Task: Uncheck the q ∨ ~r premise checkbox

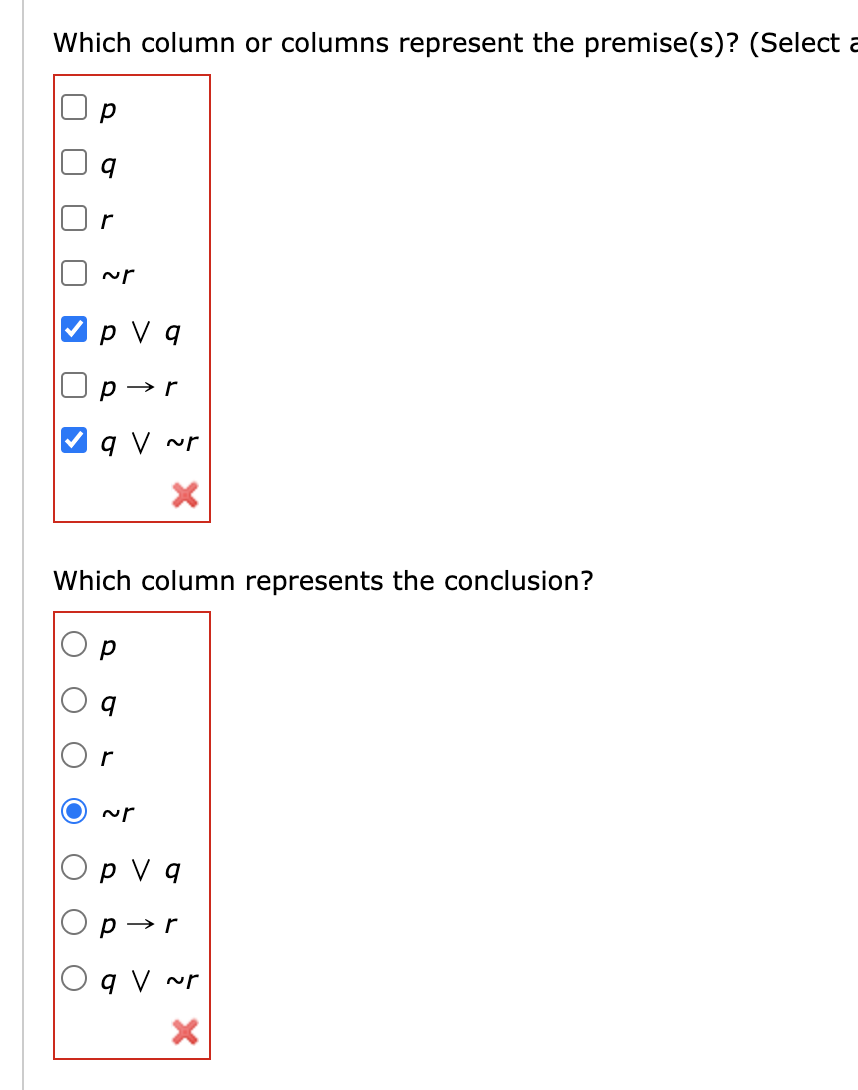Action: (73, 440)
